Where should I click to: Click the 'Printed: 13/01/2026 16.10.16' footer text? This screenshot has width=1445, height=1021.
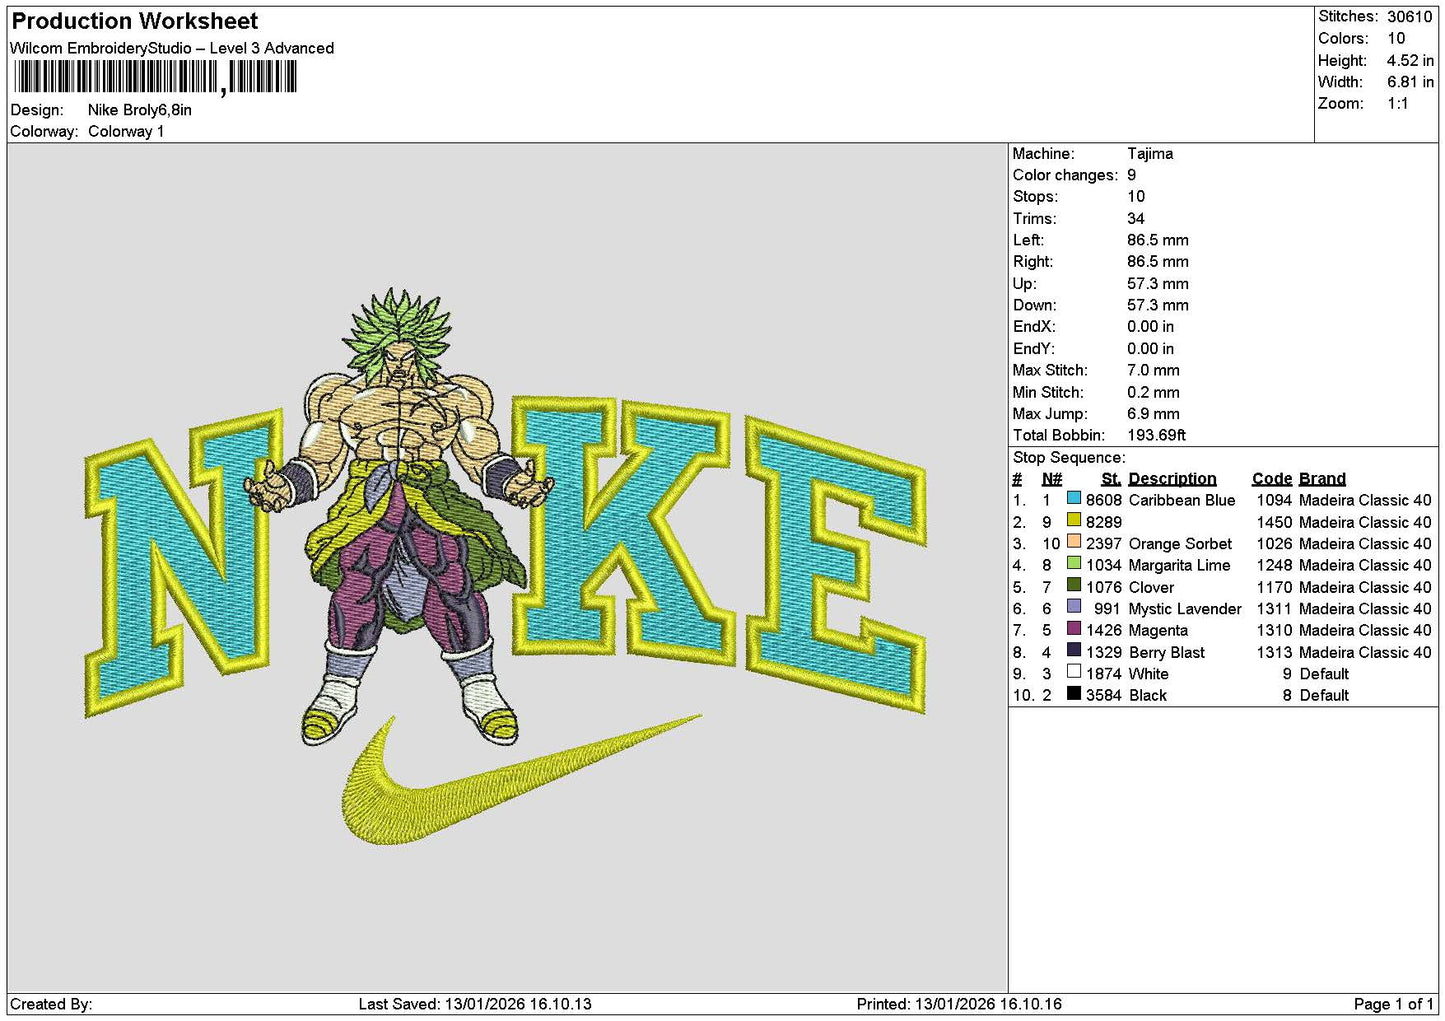click(959, 1004)
